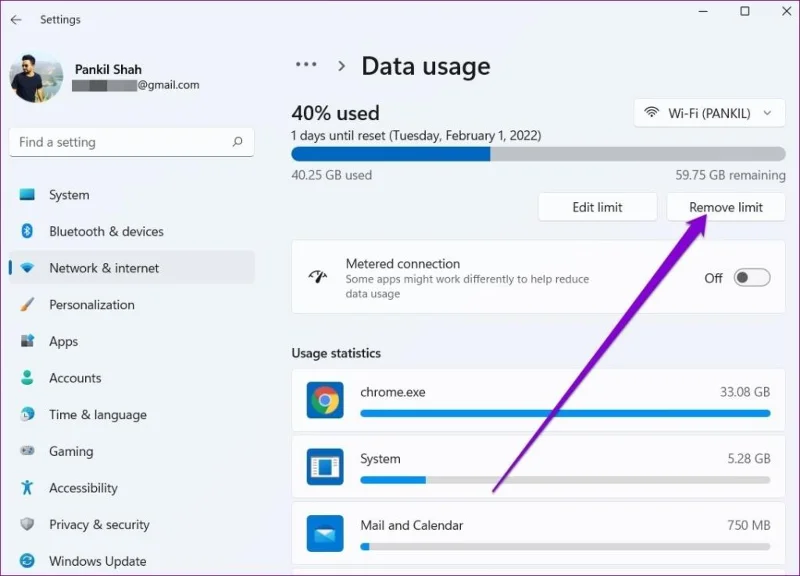Screen dimensions: 800x576
Task: Open the Apps settings label
Action: 64,342
